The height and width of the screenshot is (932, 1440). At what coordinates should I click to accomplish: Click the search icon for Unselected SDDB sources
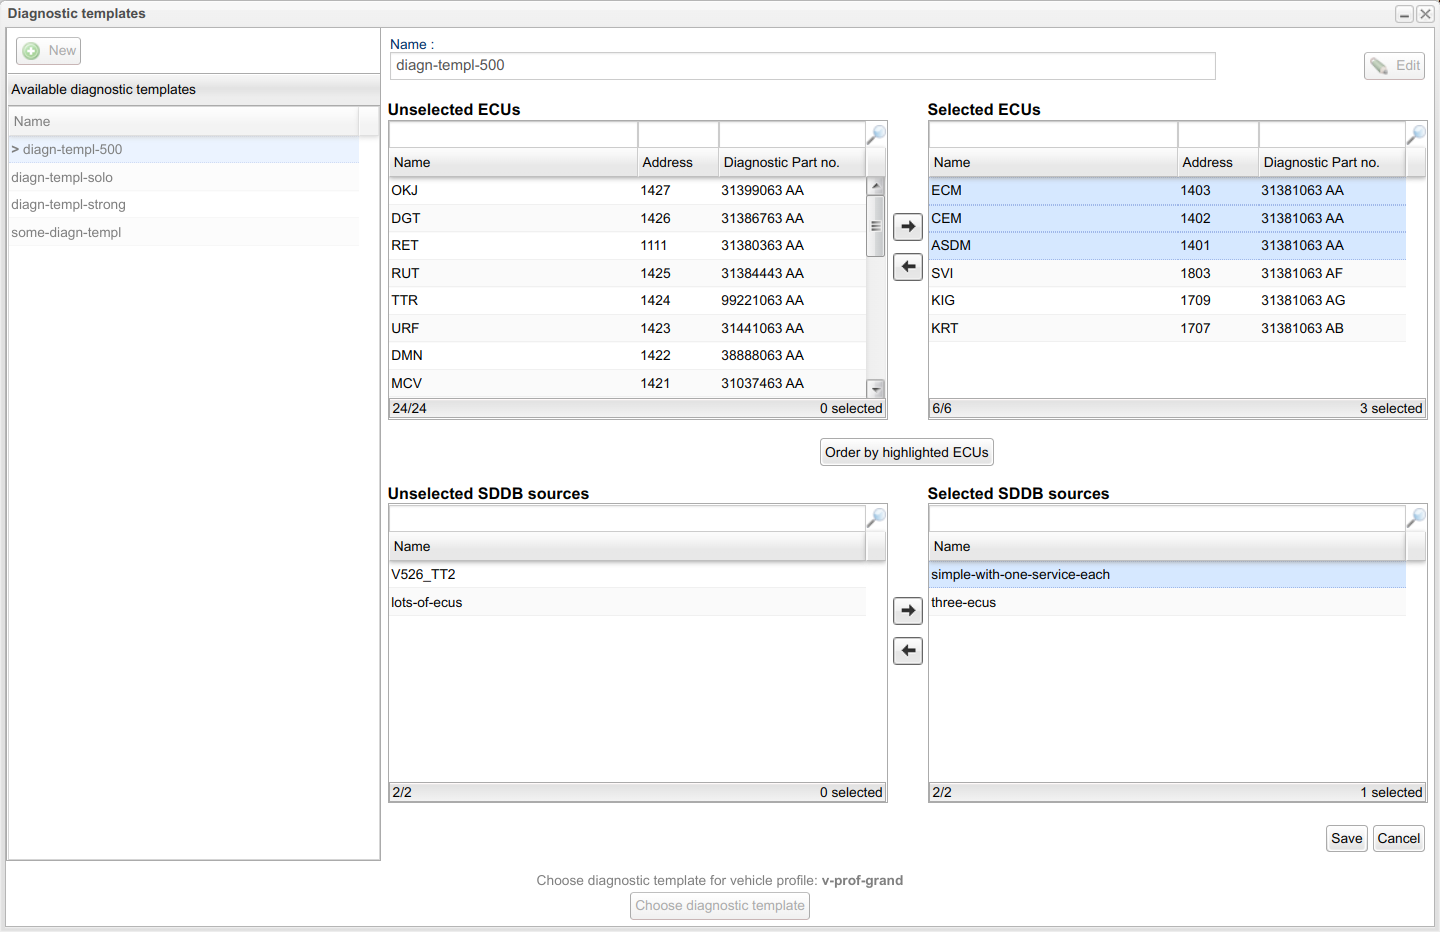(876, 518)
